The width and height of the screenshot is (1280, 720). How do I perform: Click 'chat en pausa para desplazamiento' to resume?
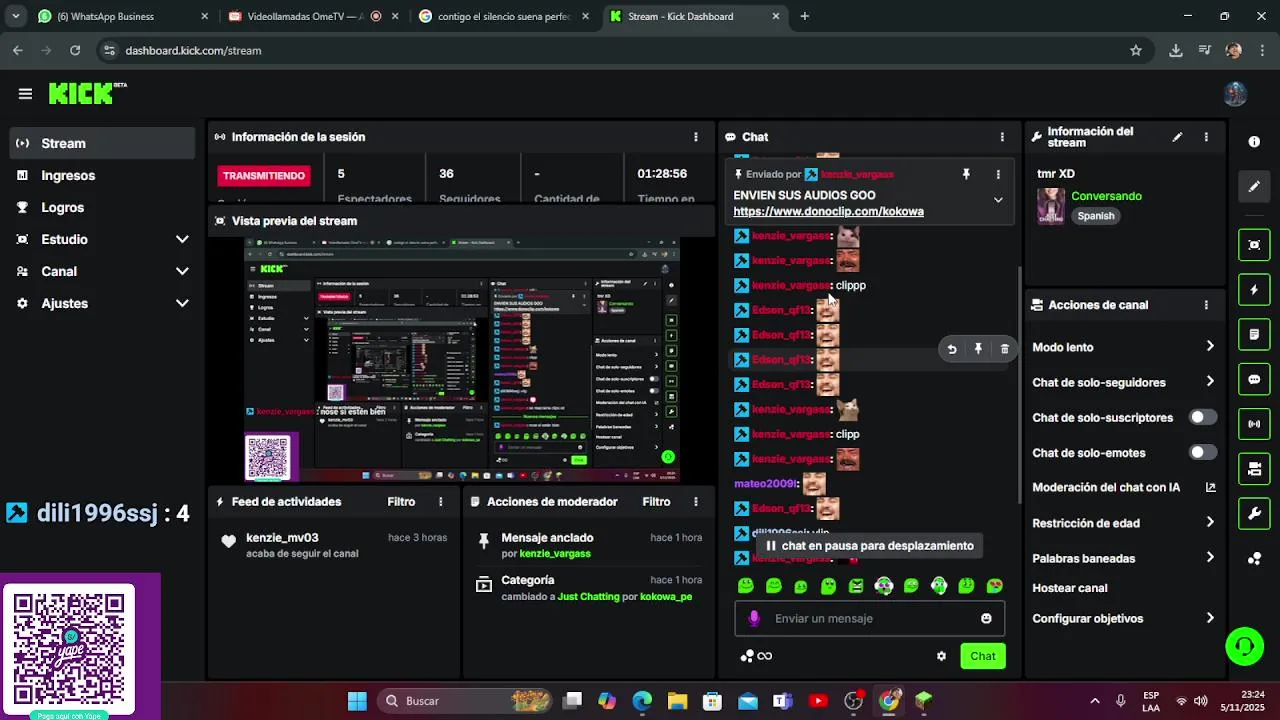[869, 546]
